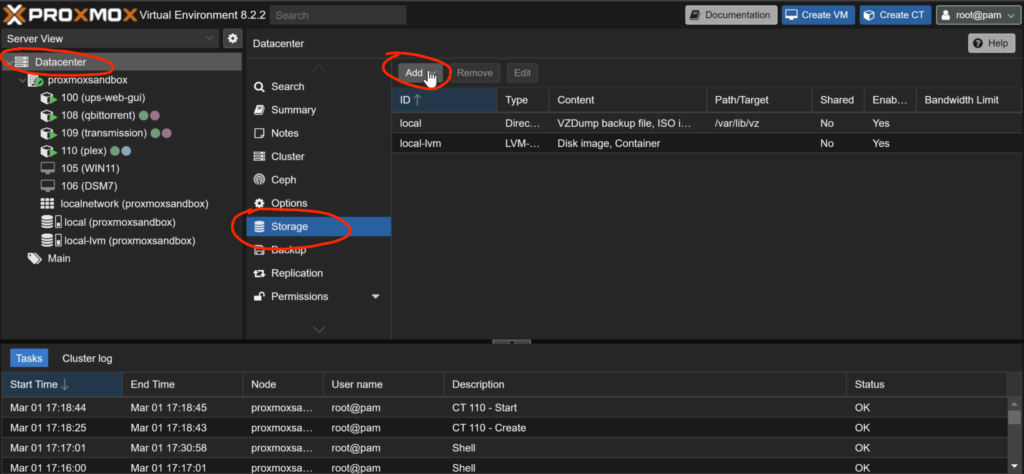Screen dimensions: 1024x474
Task: Click the Status column header in tasks
Action: (x=927, y=385)
